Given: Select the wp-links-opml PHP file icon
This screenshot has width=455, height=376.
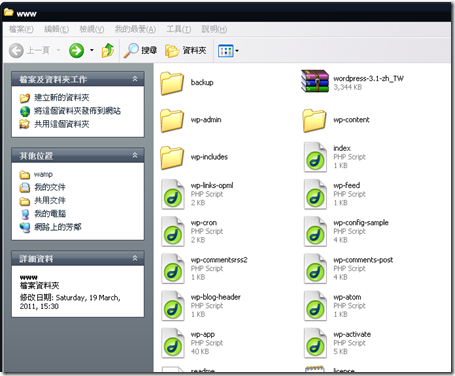Looking at the screenshot, I should [173, 194].
